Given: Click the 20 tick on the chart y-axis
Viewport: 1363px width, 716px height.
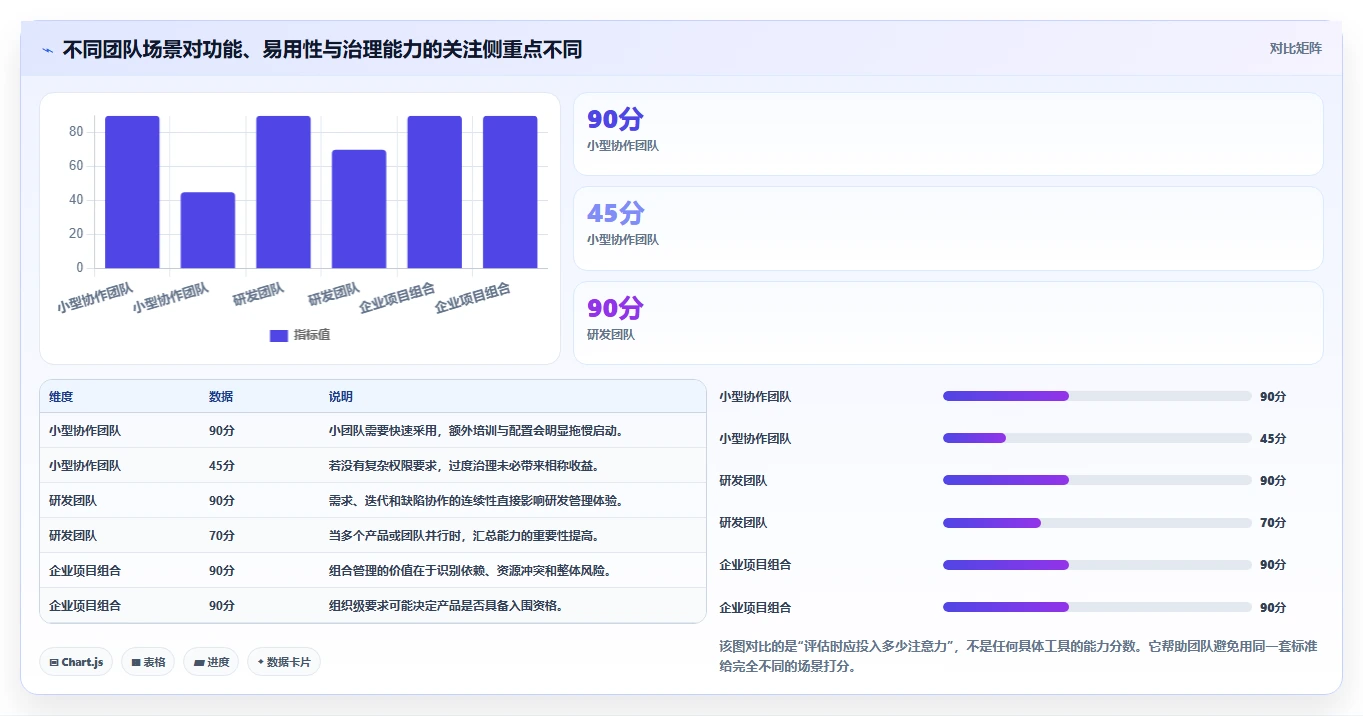Looking at the screenshot, I should click(76, 234).
